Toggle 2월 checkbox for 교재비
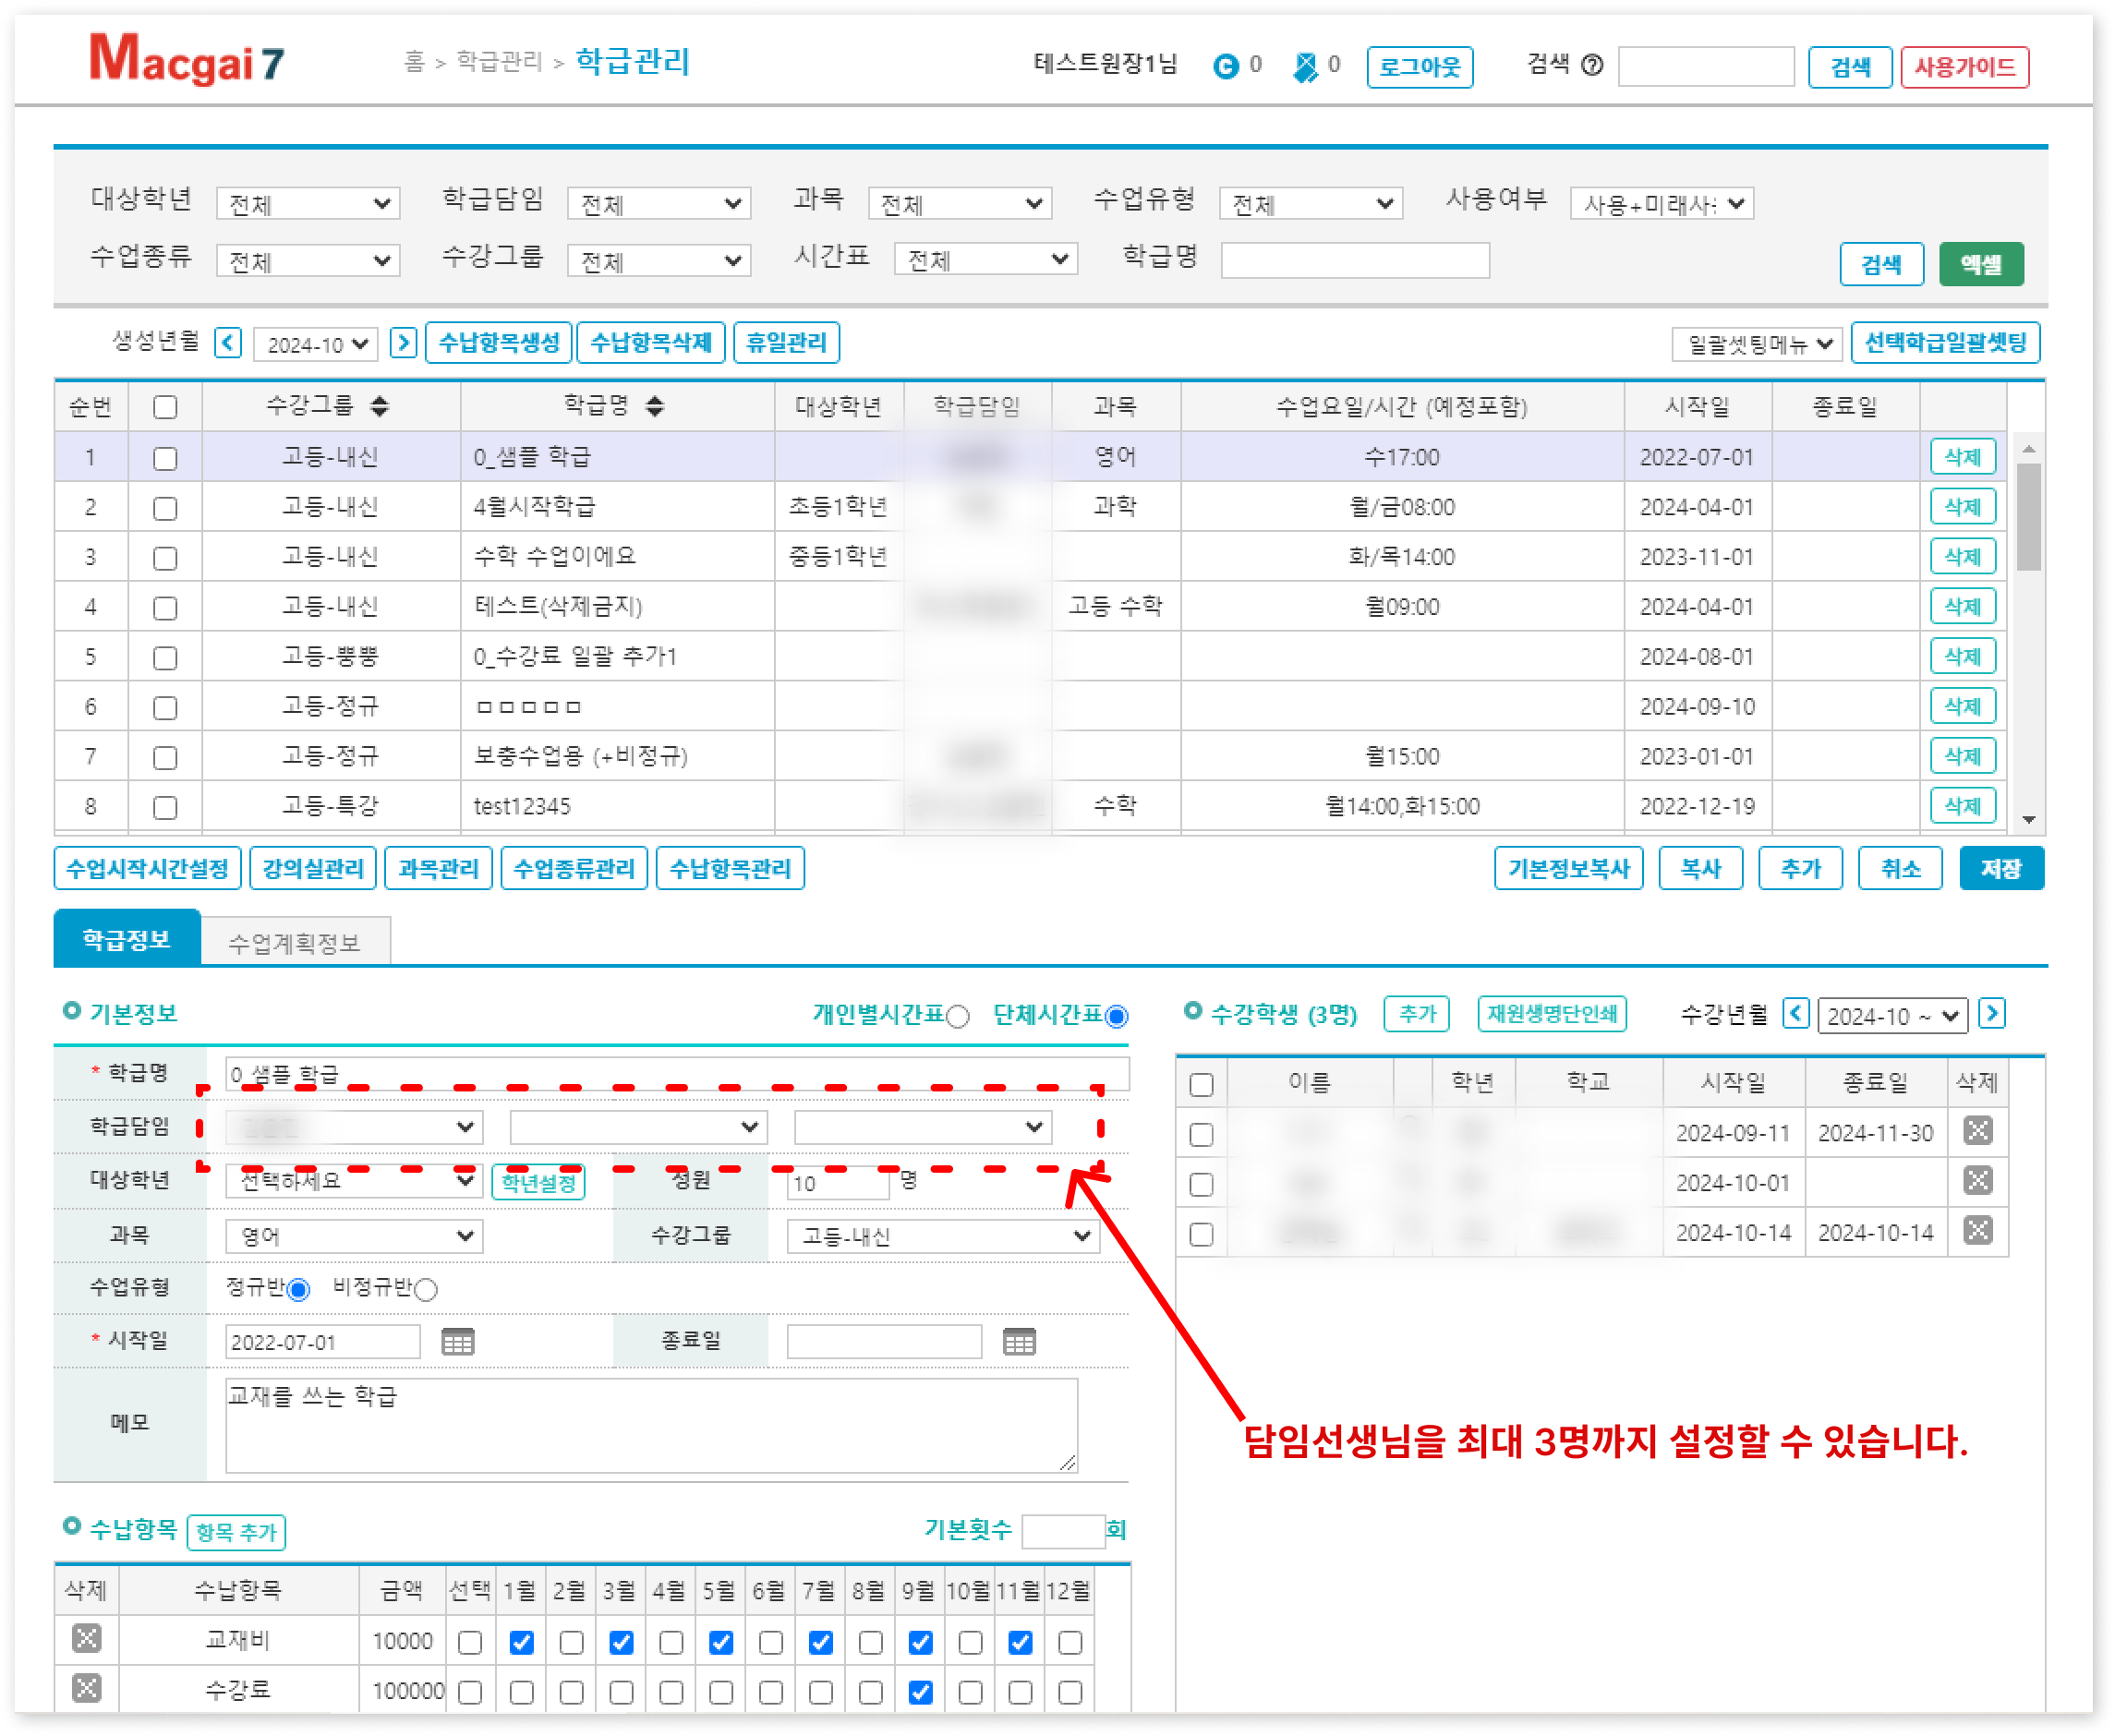Viewport: 2115px width, 1736px height. pos(571,1642)
